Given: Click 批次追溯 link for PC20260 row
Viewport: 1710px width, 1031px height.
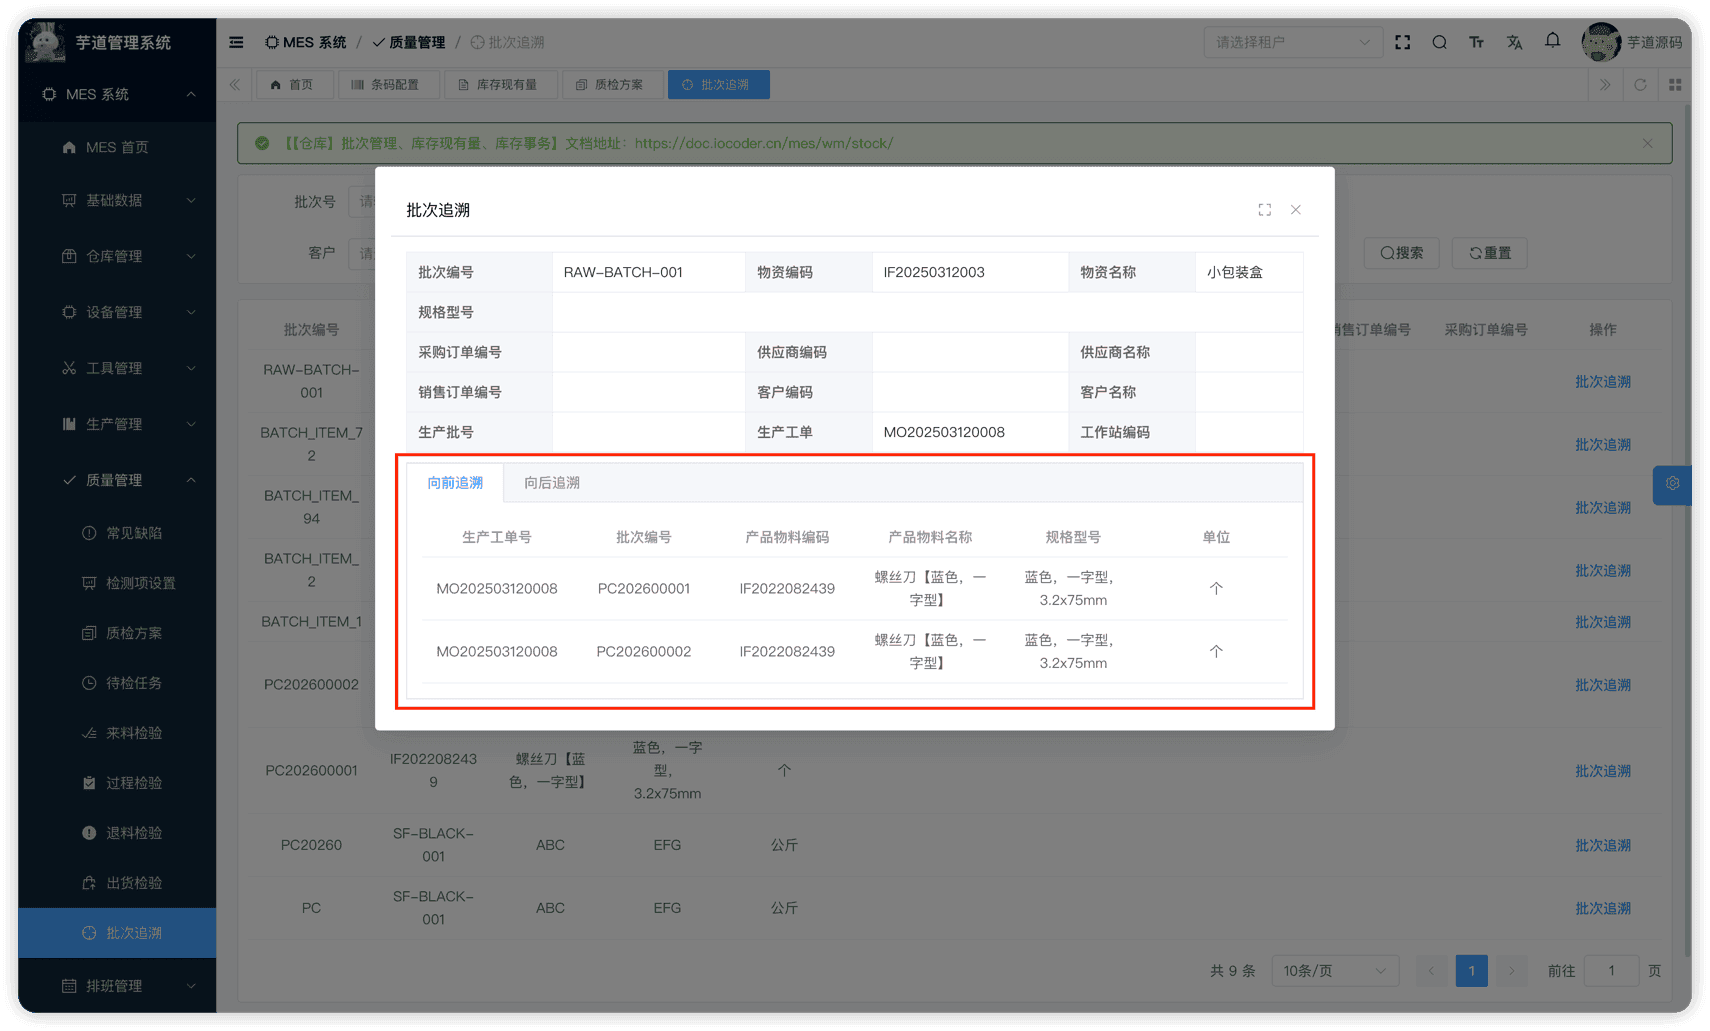Looking at the screenshot, I should (1602, 845).
